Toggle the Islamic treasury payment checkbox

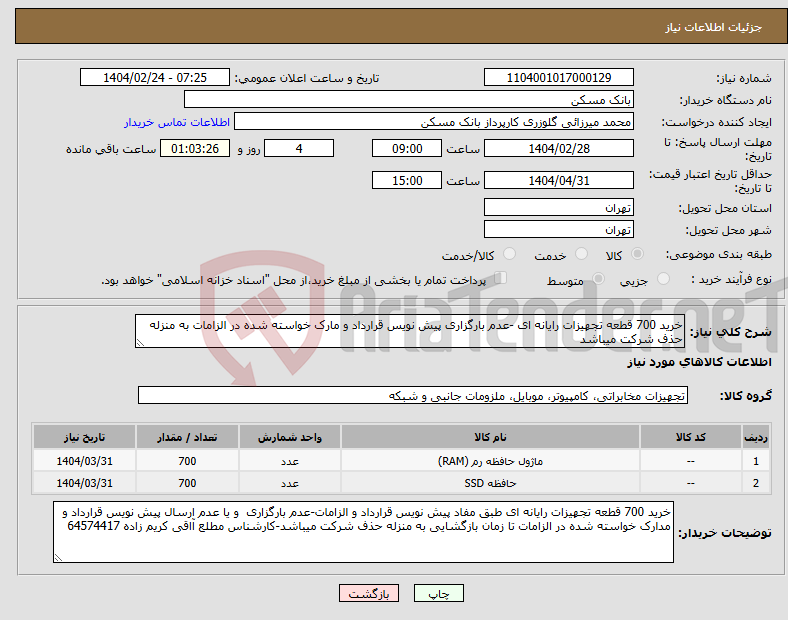501,278
